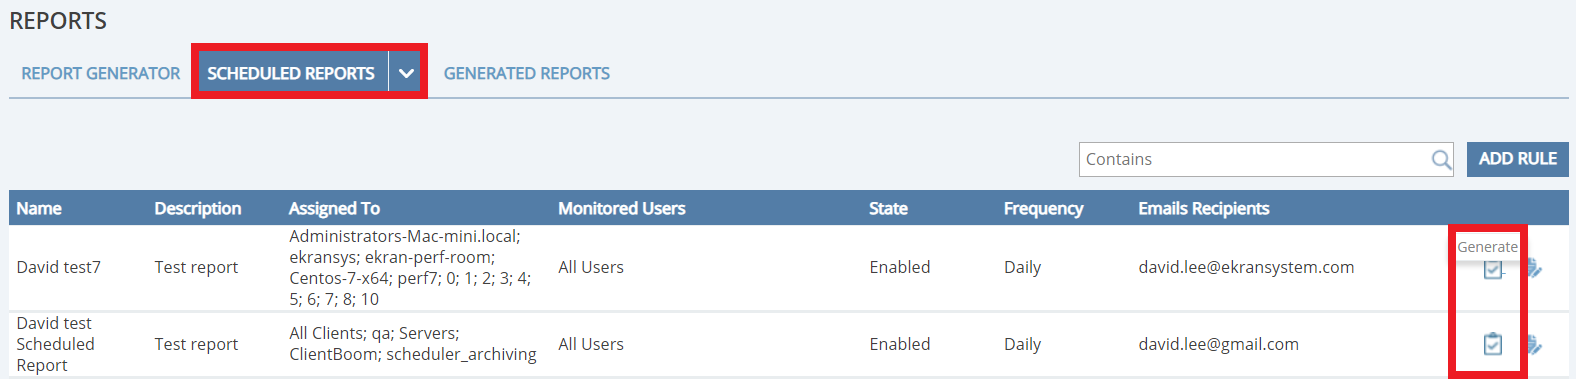
Task: Select the Scheduled Reports tab
Action: click(x=291, y=73)
